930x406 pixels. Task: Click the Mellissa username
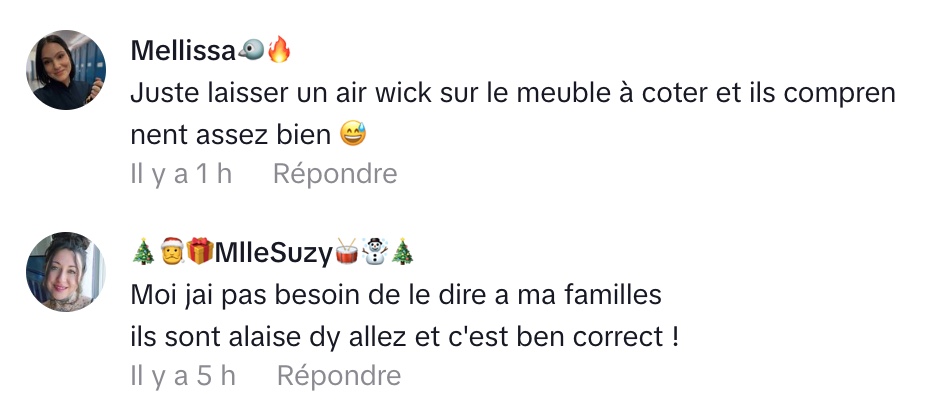pos(183,50)
